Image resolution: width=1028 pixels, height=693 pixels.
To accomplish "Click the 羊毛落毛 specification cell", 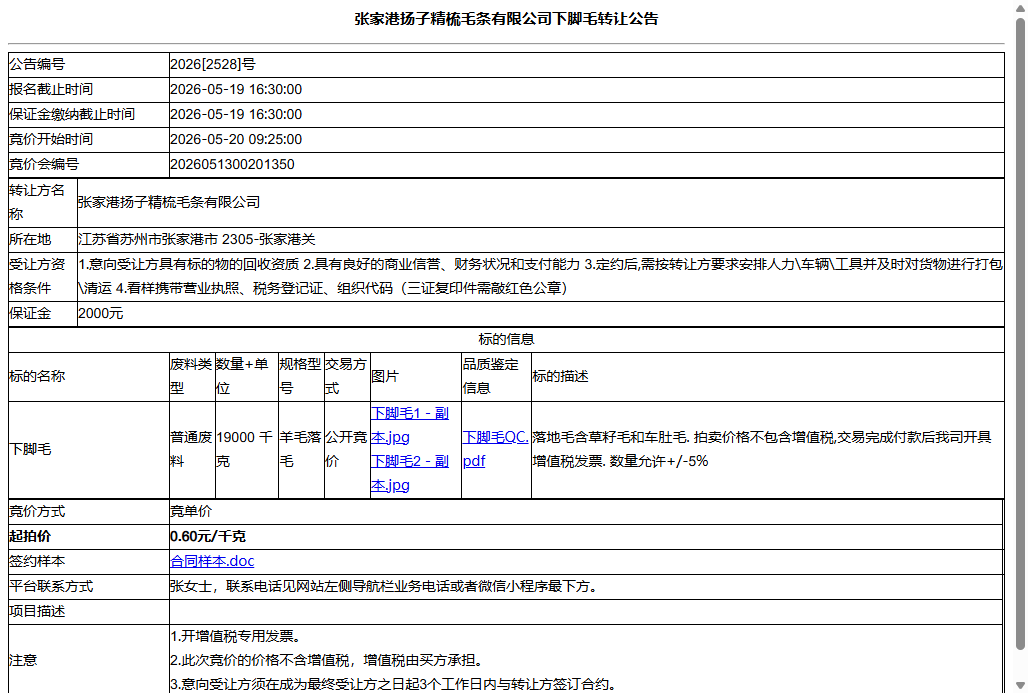I will click(301, 450).
